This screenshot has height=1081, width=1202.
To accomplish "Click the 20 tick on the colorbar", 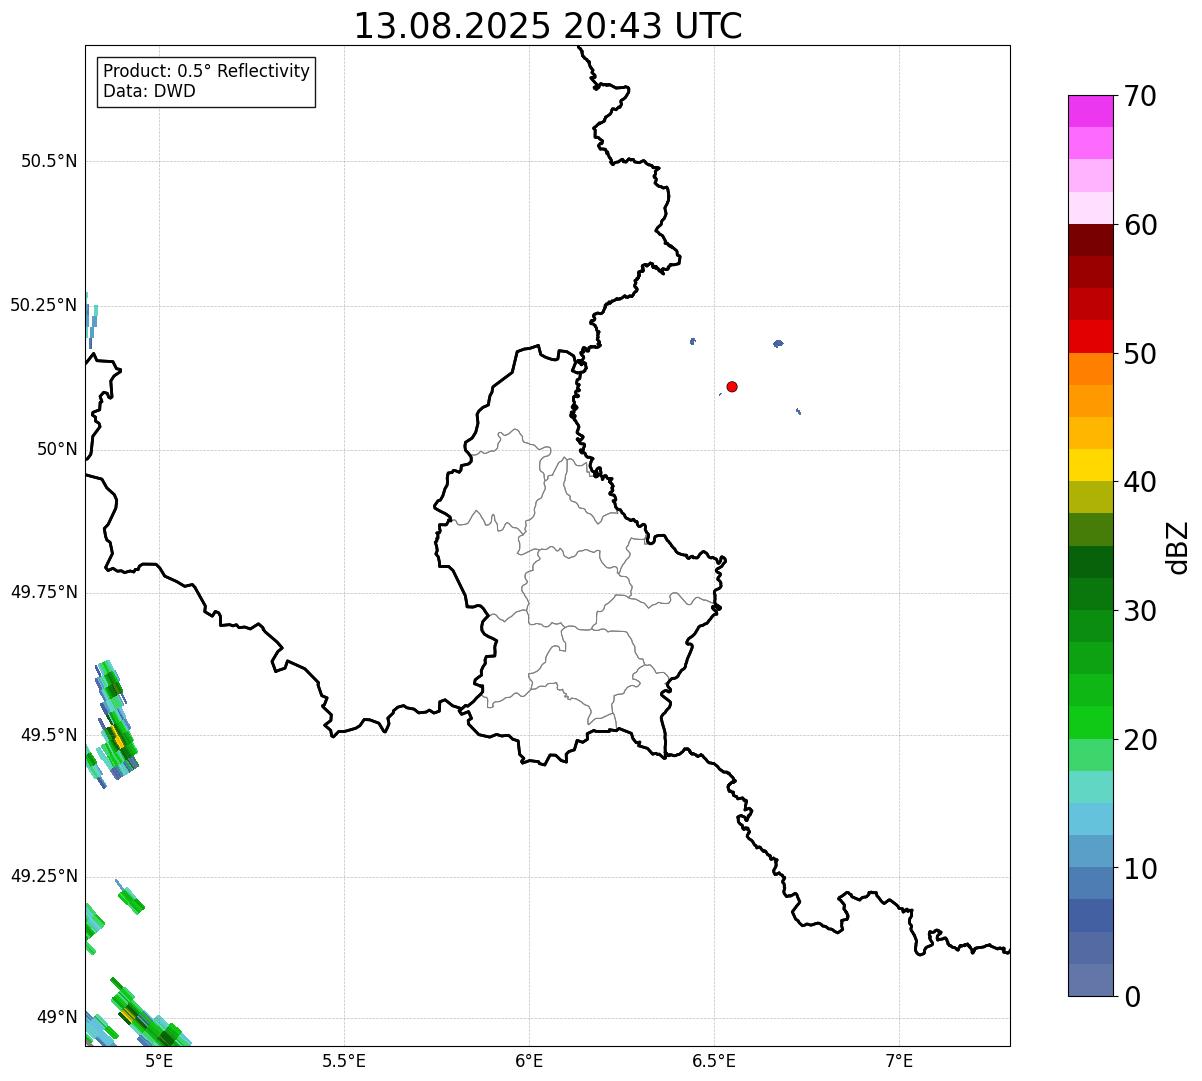I will coord(1140,740).
